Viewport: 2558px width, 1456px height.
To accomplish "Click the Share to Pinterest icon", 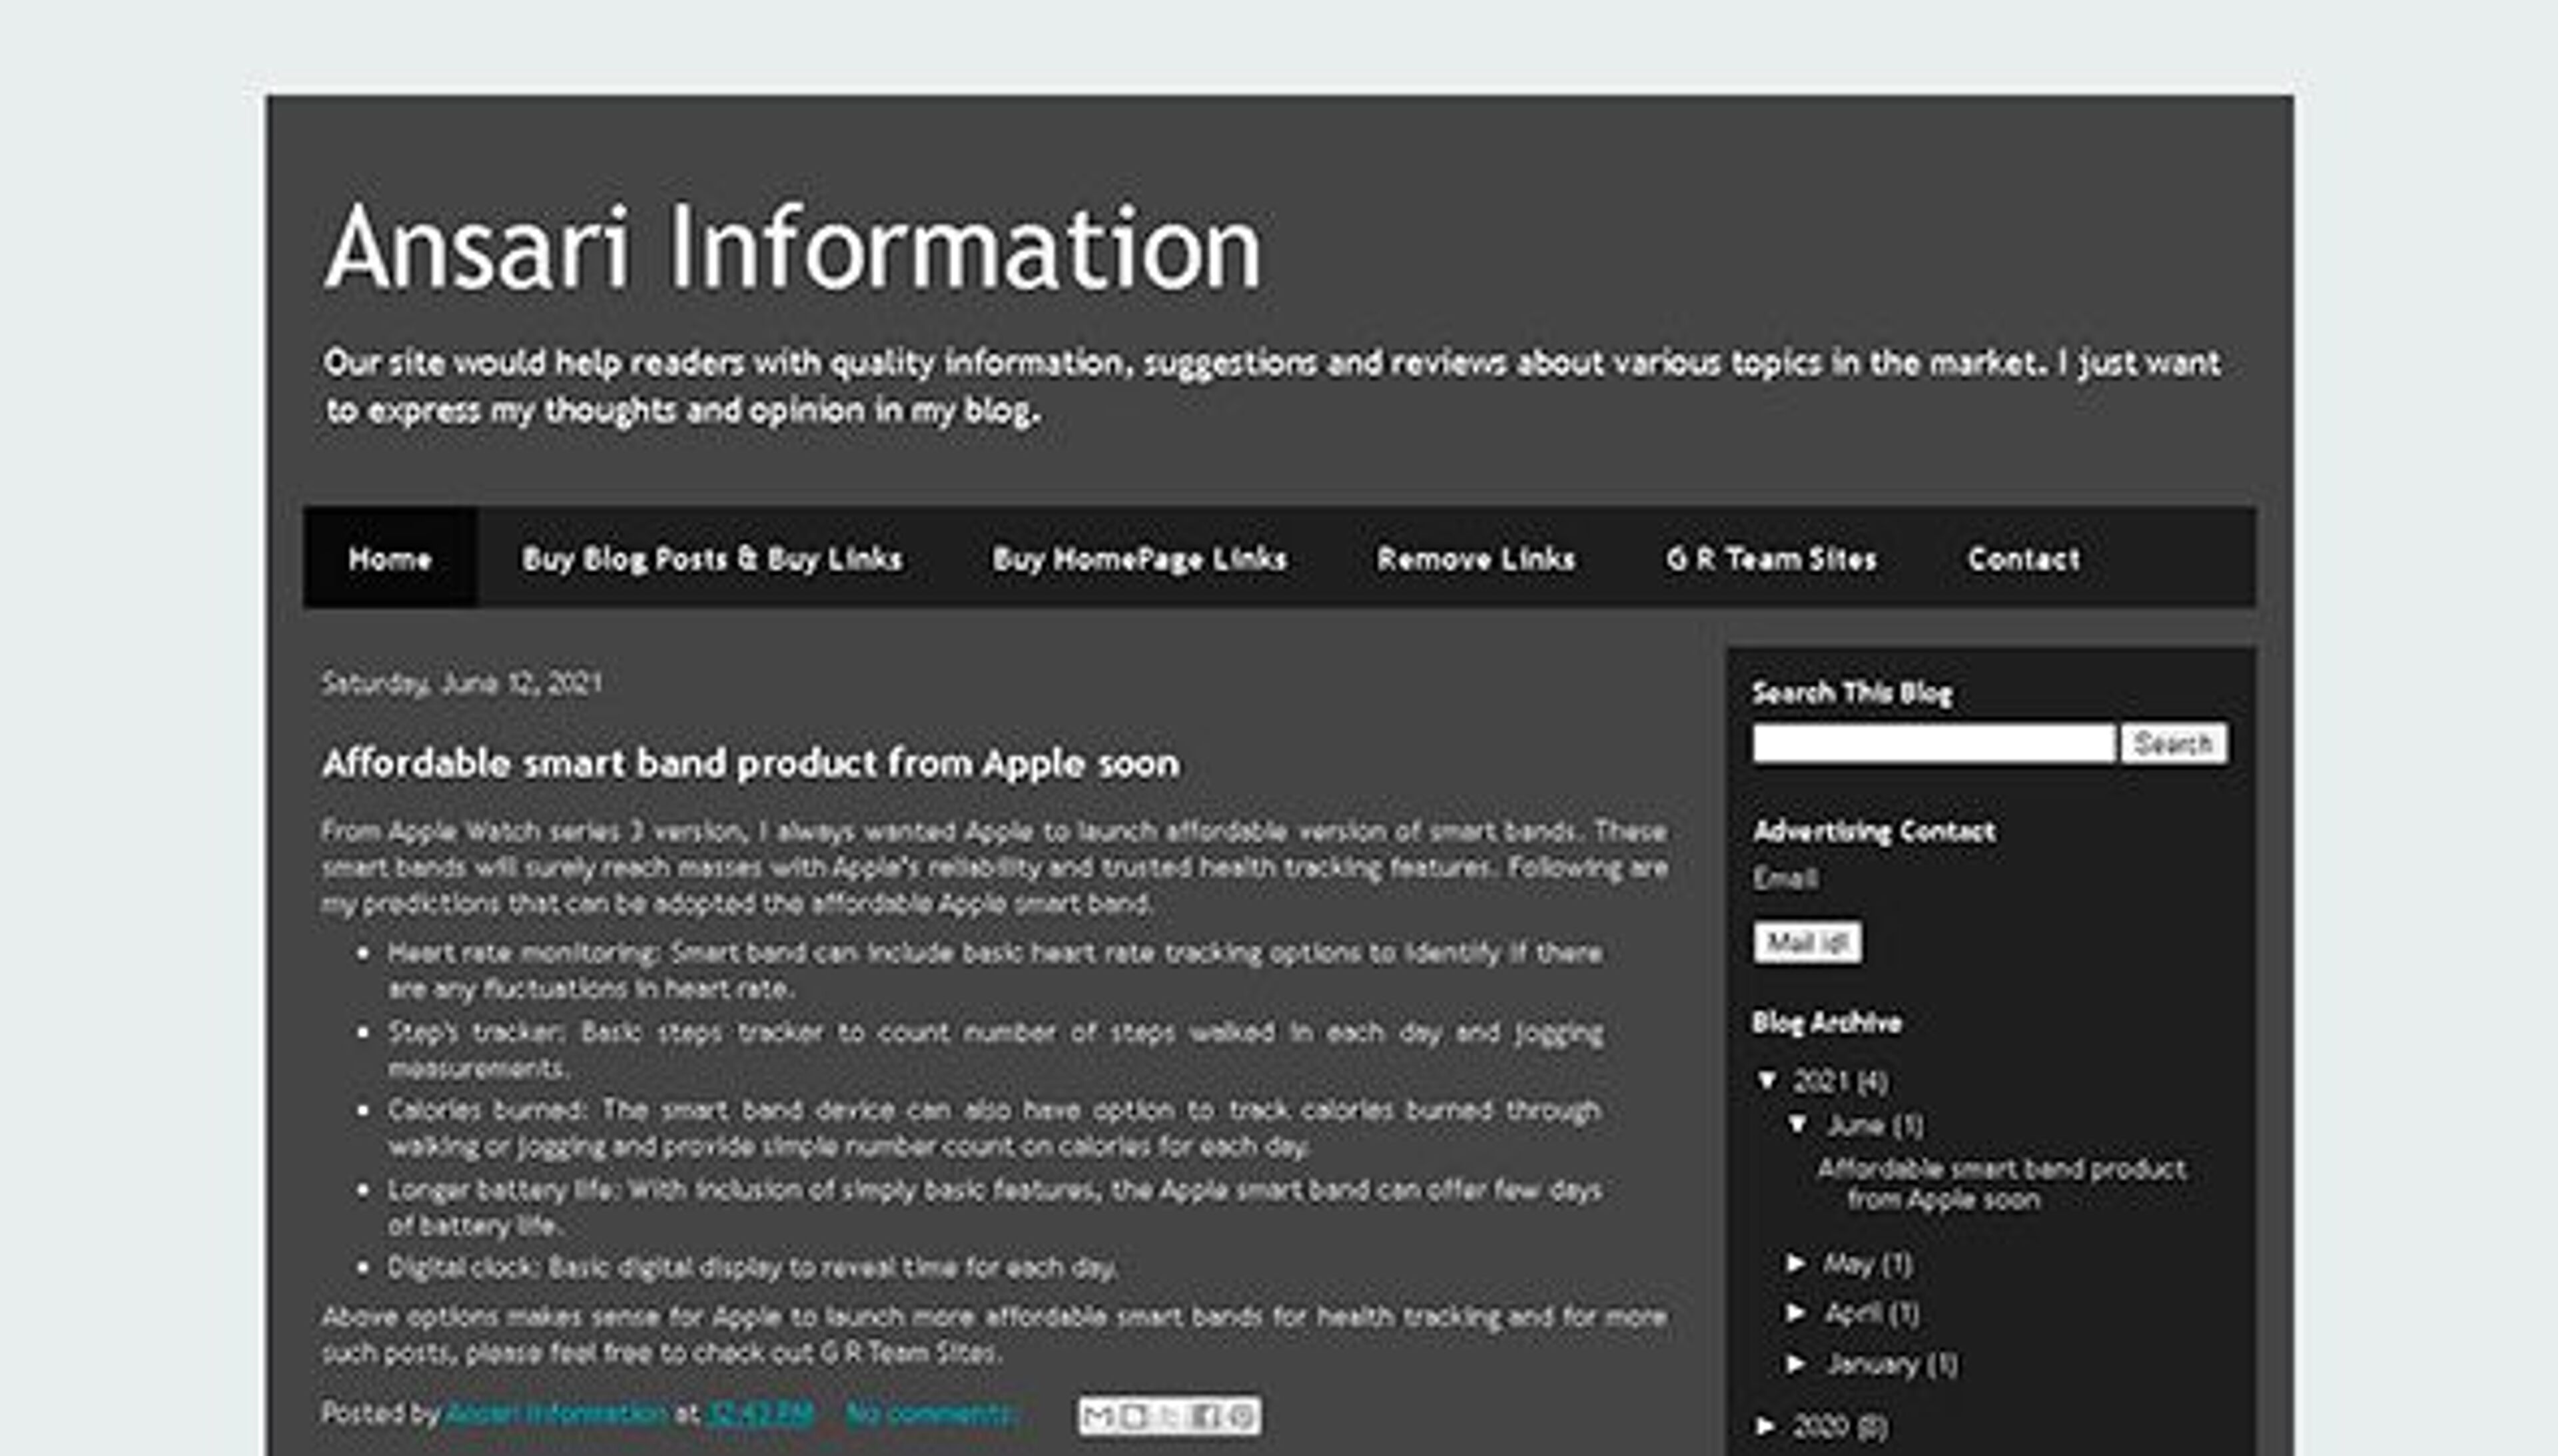I will [x=1242, y=1416].
